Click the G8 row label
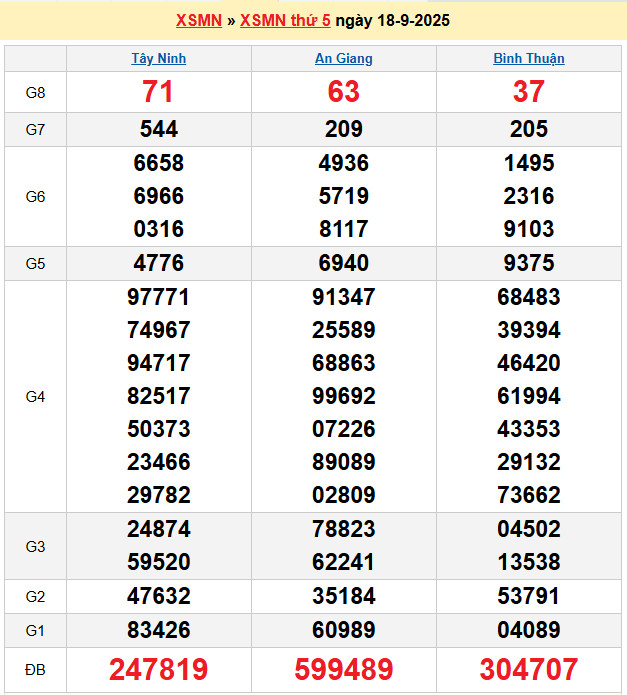This screenshot has width=627, height=695. [x=35, y=93]
